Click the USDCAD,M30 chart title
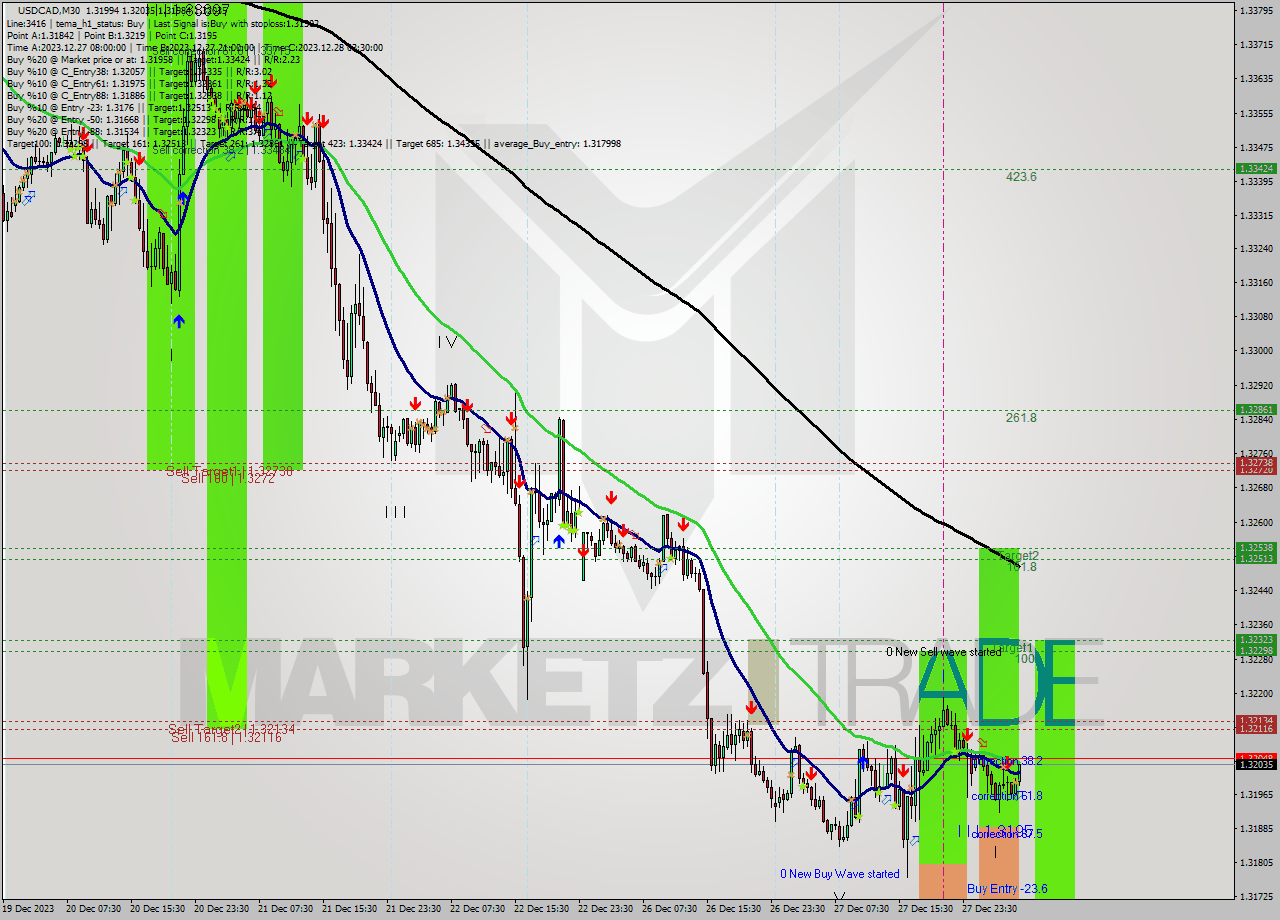 pyautogui.click(x=49, y=9)
